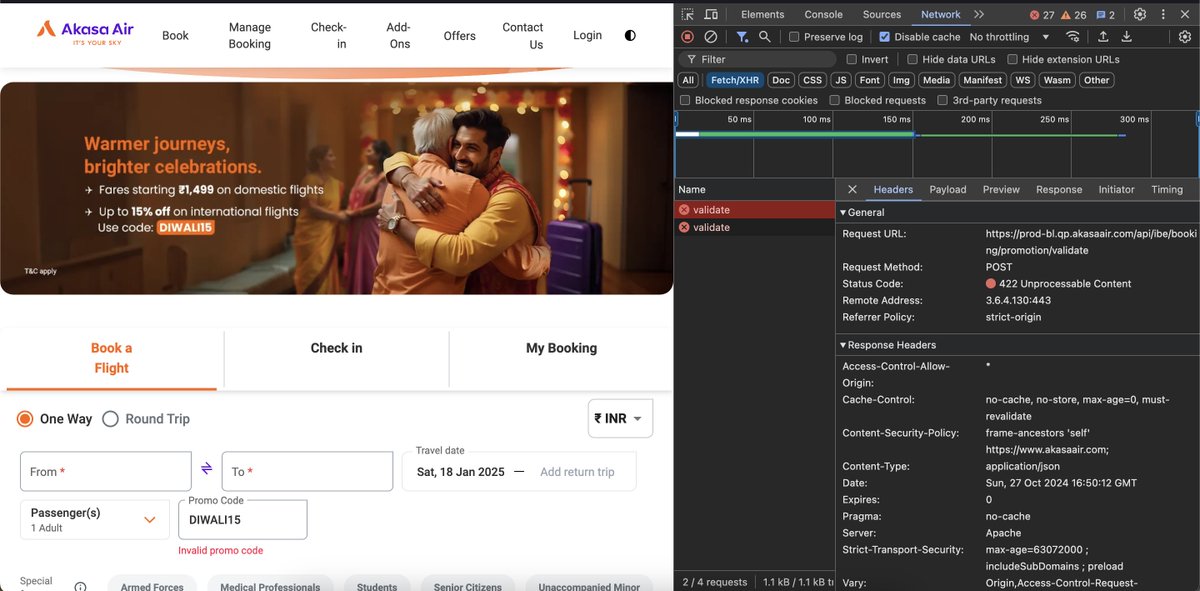Image resolution: width=1200 pixels, height=591 pixels.
Task: Uncheck Disable cache checkbox
Action: click(884, 37)
